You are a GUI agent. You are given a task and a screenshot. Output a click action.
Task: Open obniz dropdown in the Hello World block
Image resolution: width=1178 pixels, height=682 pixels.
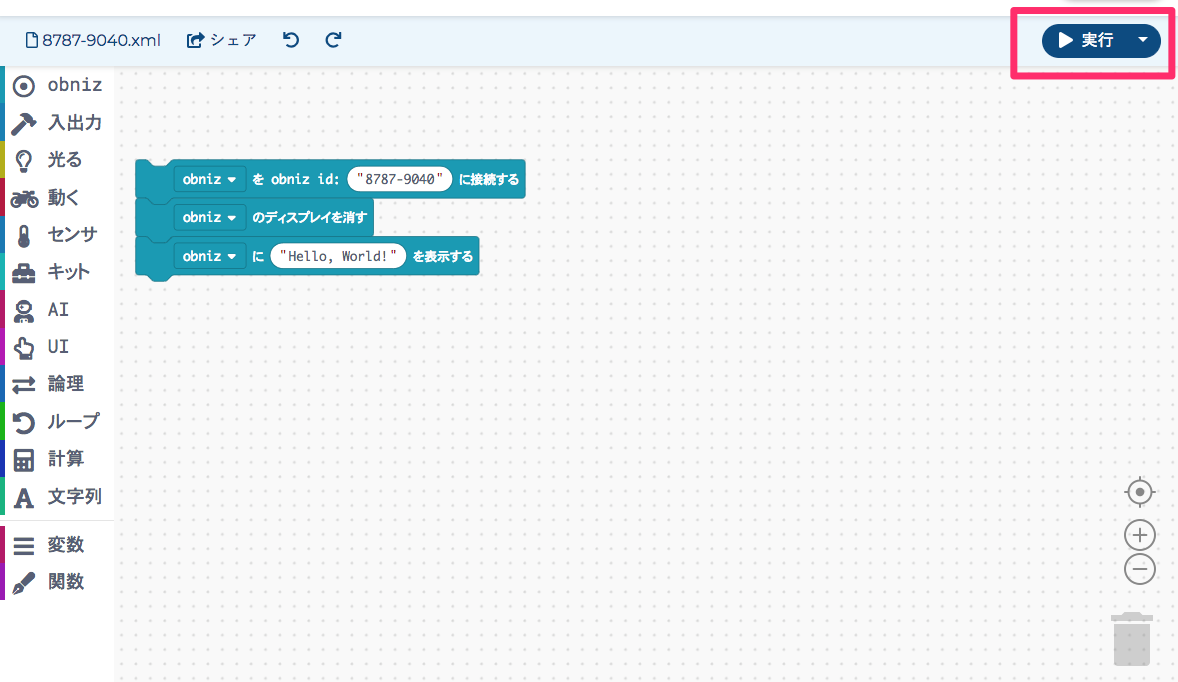(x=209, y=256)
